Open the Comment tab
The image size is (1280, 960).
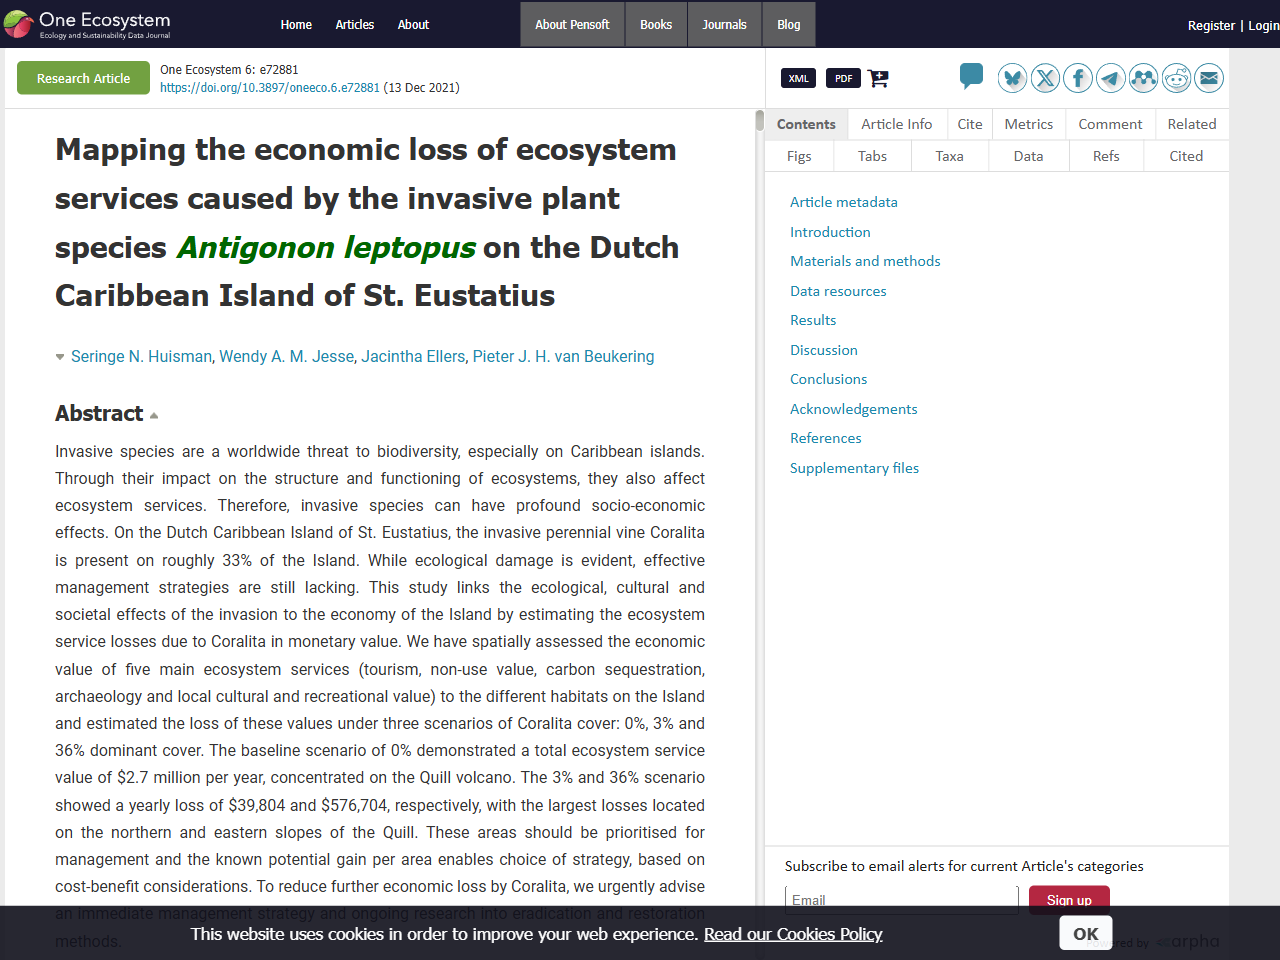click(1110, 124)
